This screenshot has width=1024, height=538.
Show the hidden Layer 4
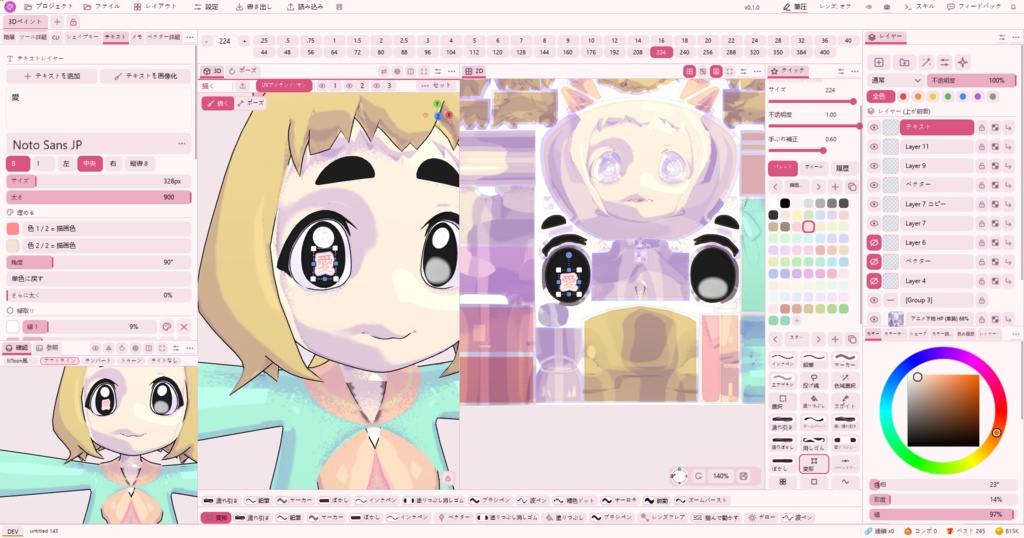pyautogui.click(x=874, y=281)
